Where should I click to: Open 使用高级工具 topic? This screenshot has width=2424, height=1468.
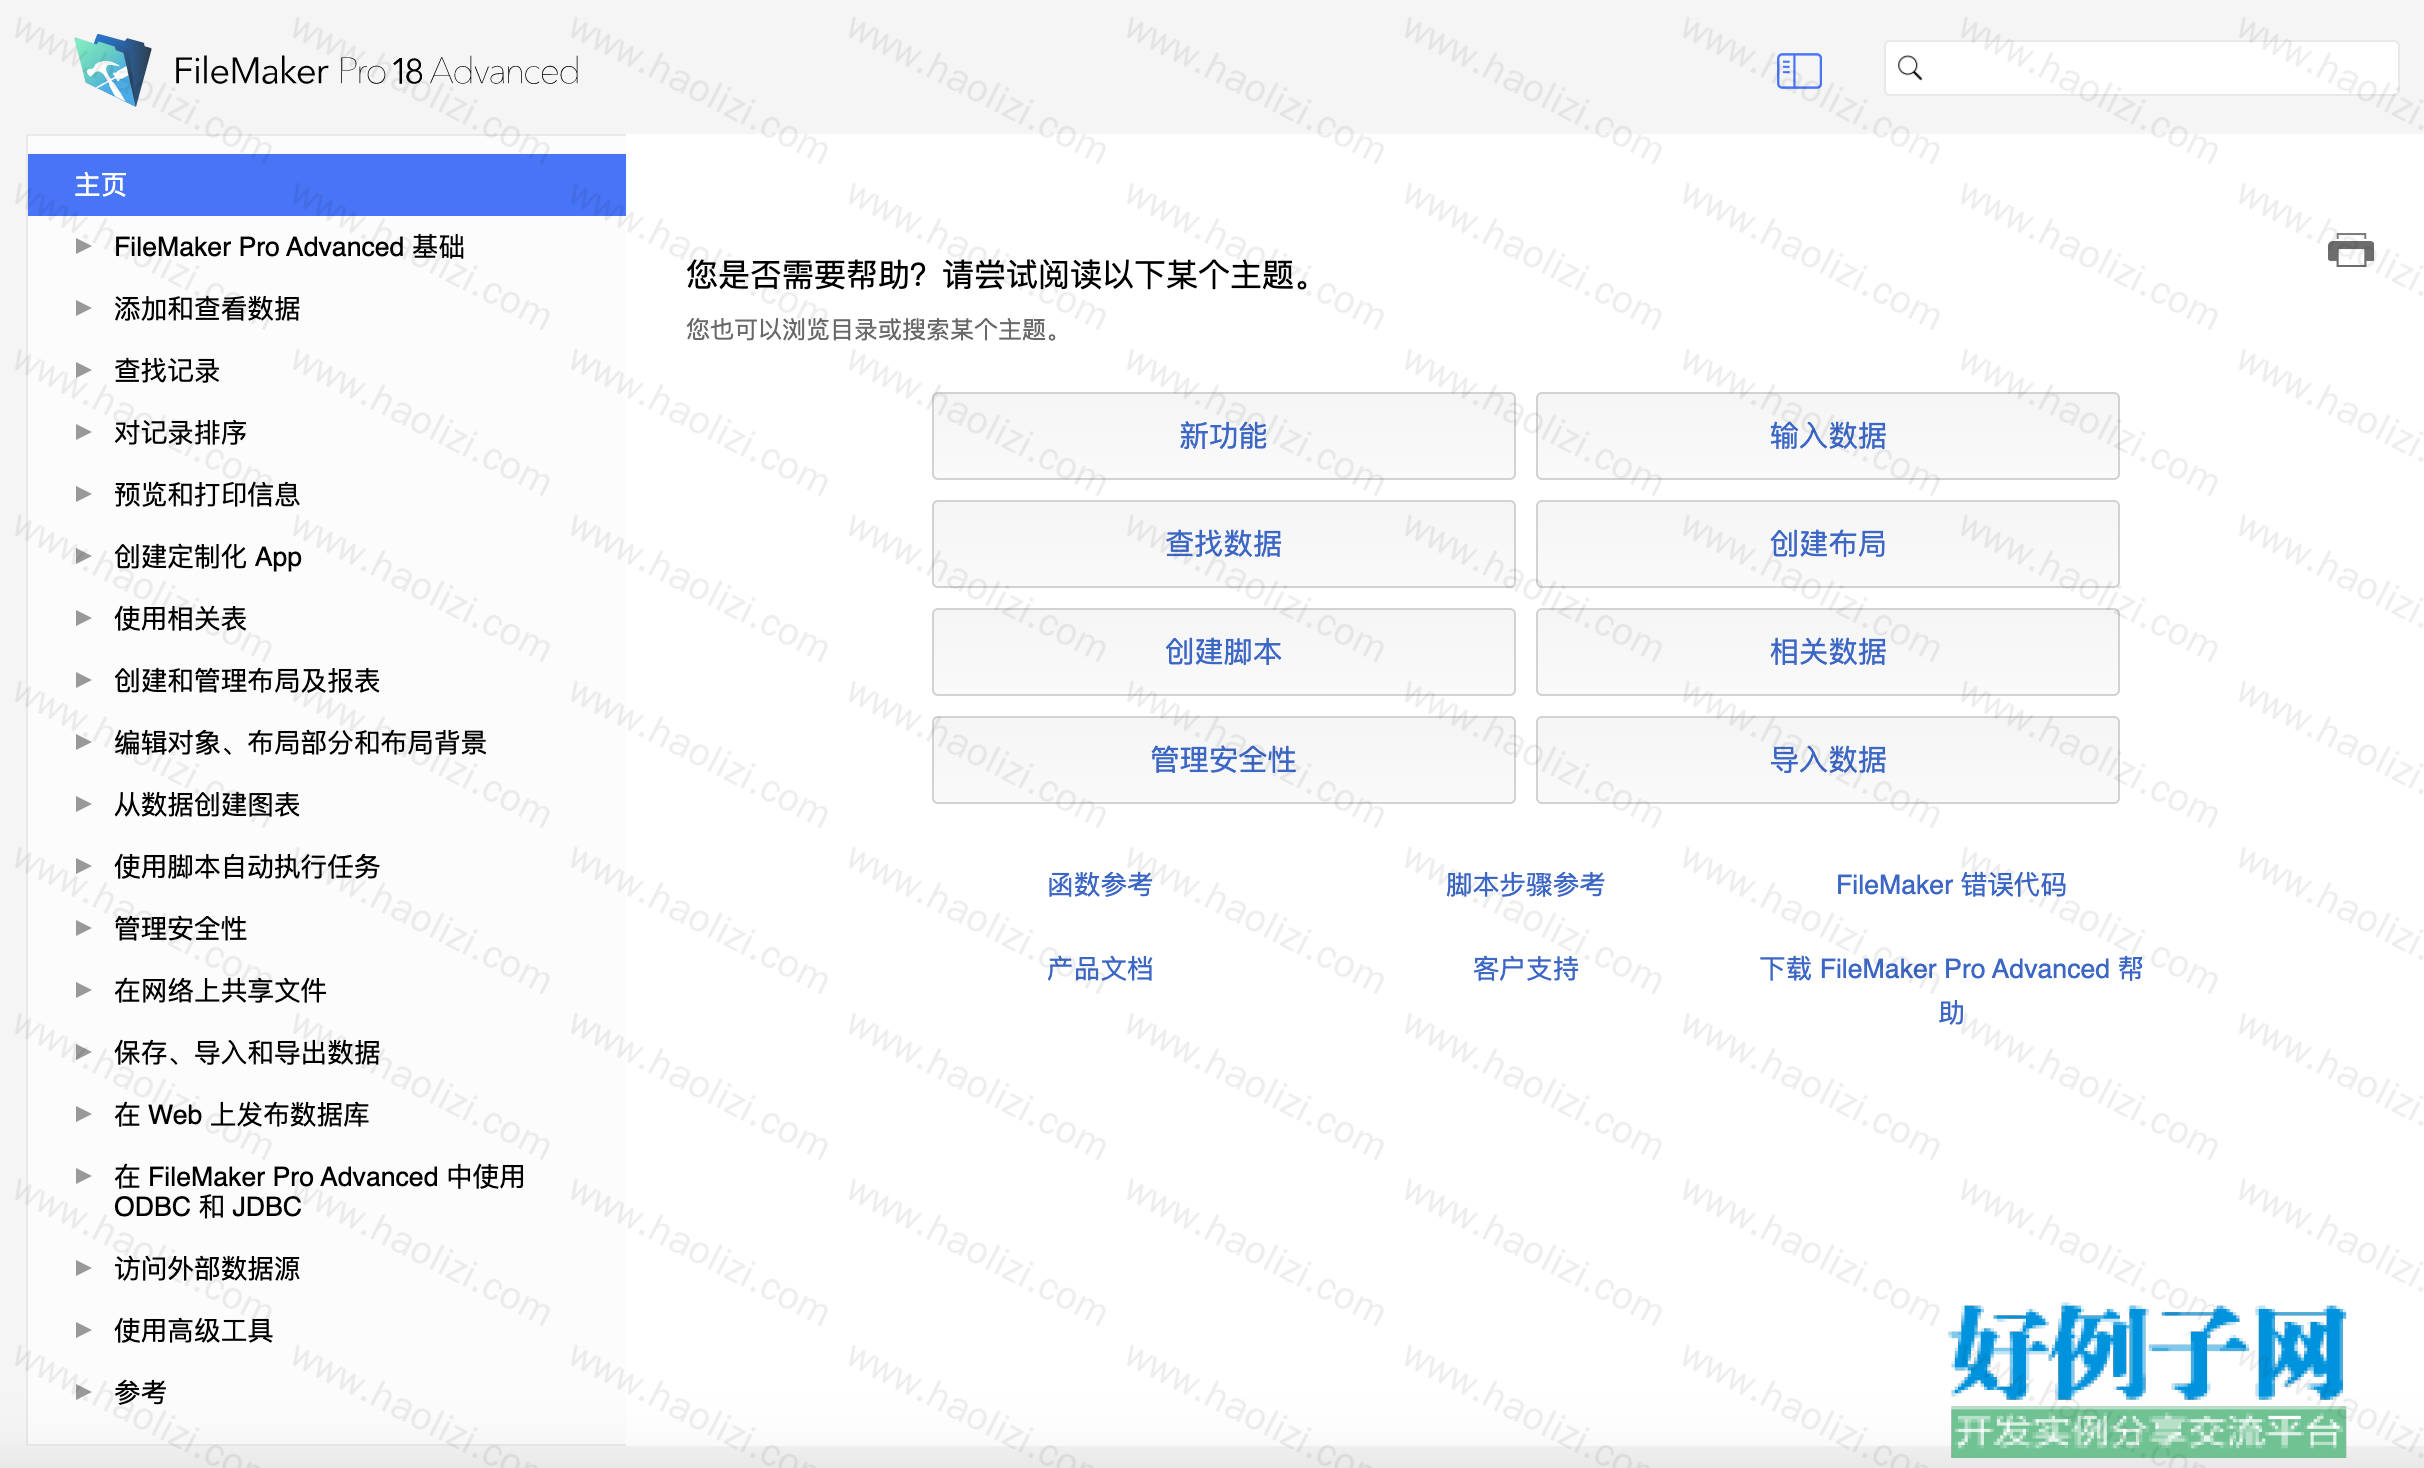193,1331
